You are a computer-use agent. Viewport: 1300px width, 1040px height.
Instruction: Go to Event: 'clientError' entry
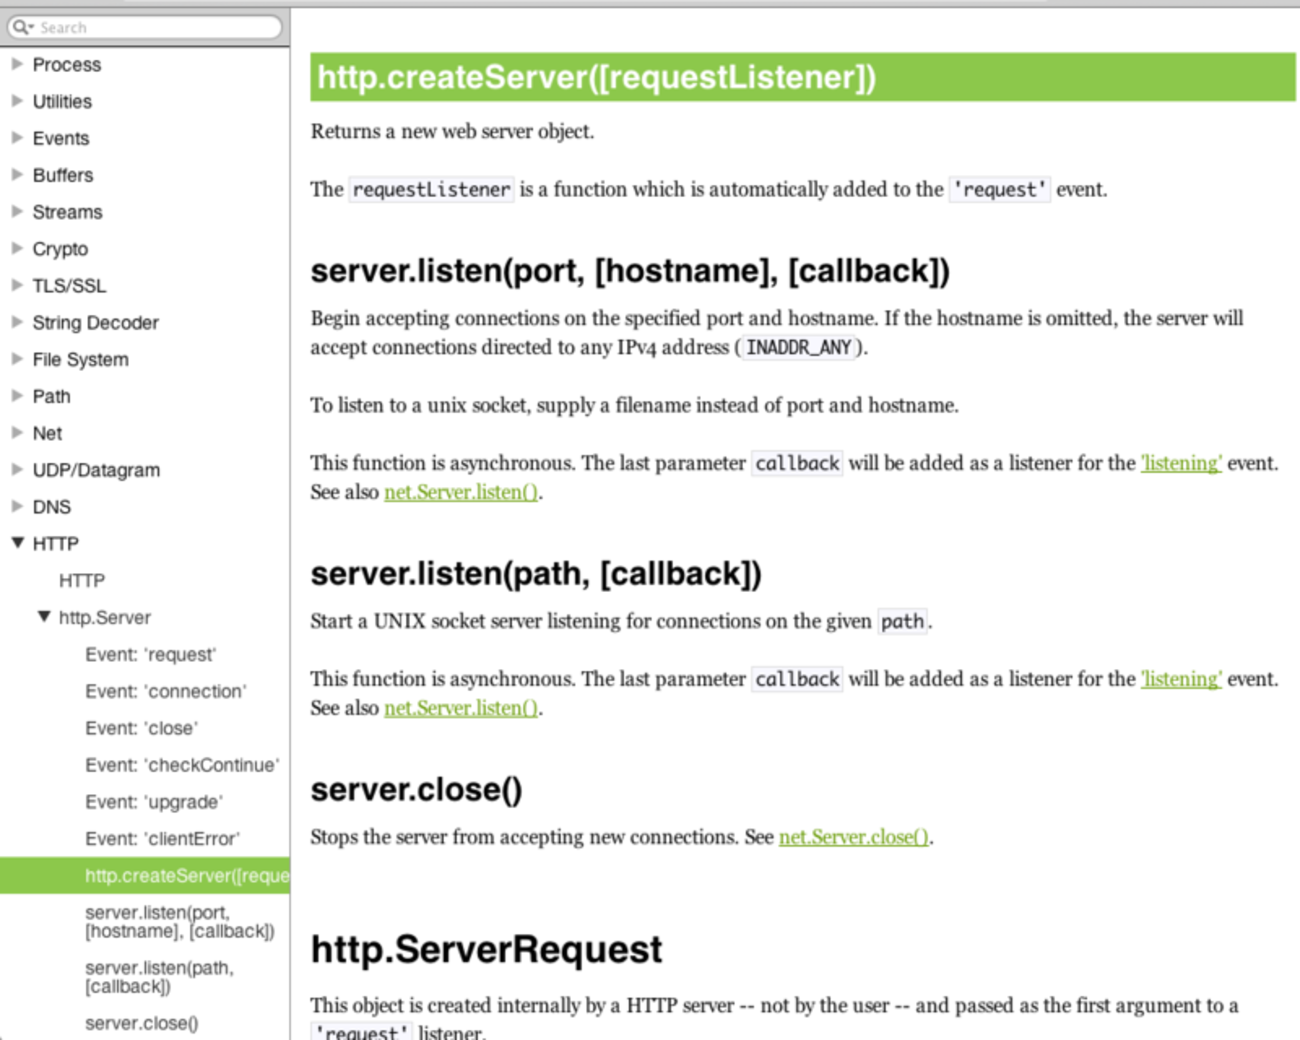(162, 839)
